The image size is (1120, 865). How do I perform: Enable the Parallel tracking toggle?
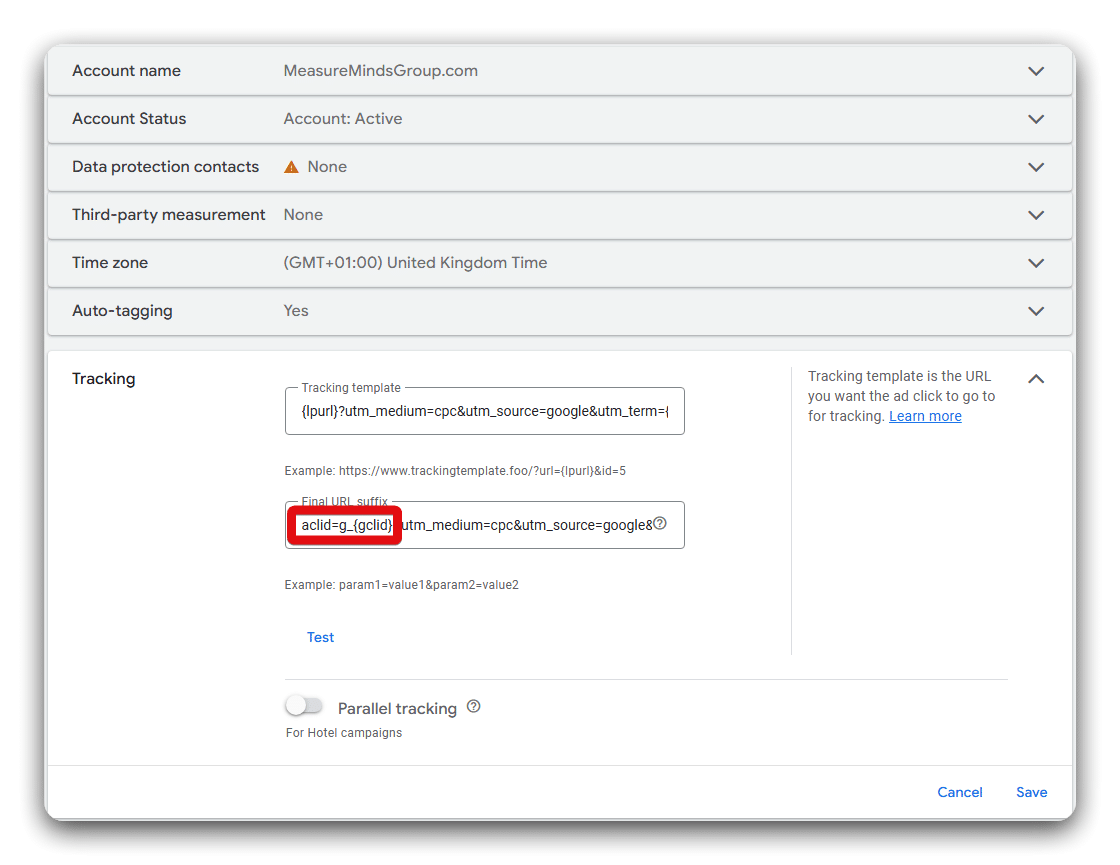304,705
